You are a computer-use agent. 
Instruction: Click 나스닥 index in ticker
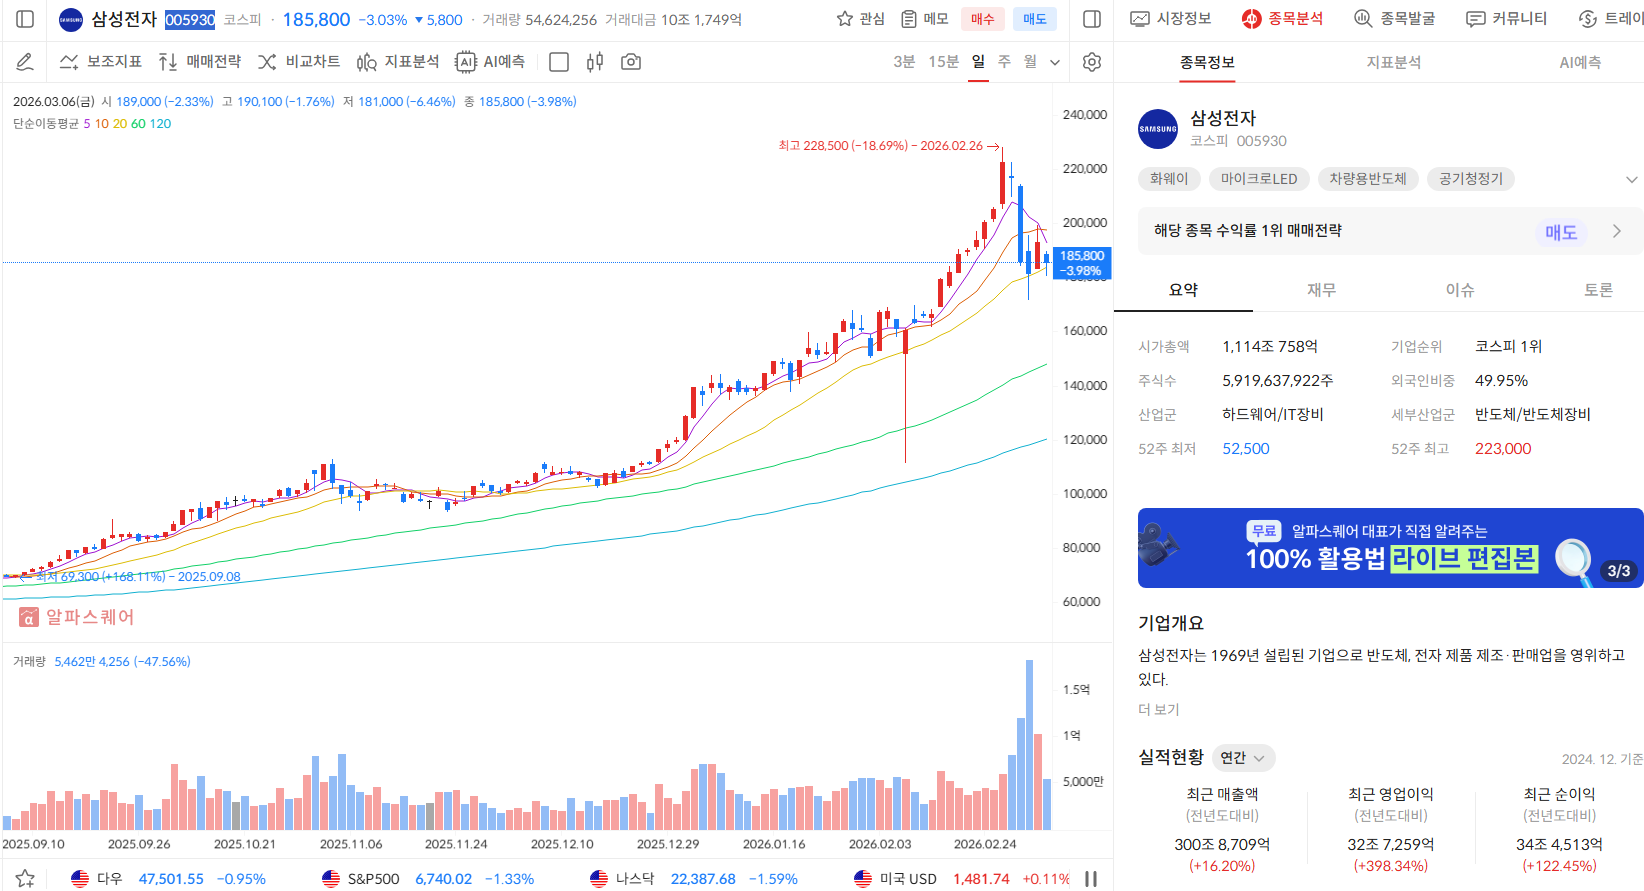coord(693,879)
